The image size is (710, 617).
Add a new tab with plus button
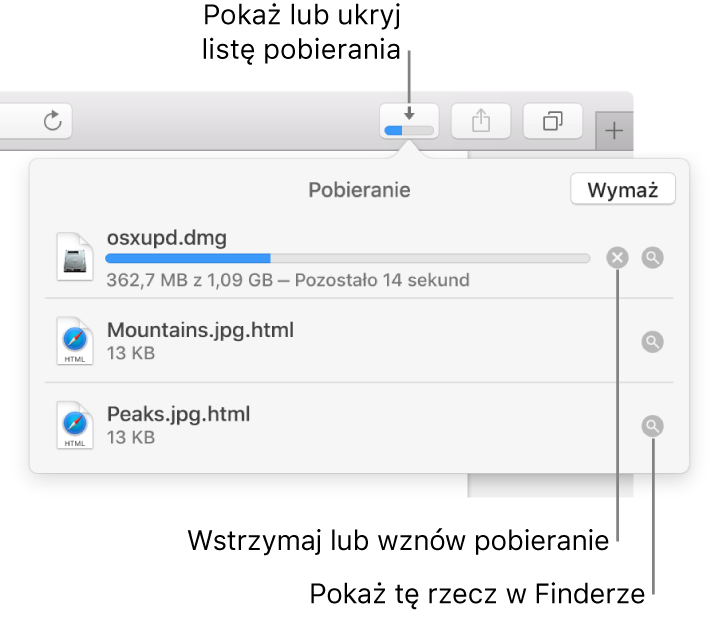click(614, 131)
